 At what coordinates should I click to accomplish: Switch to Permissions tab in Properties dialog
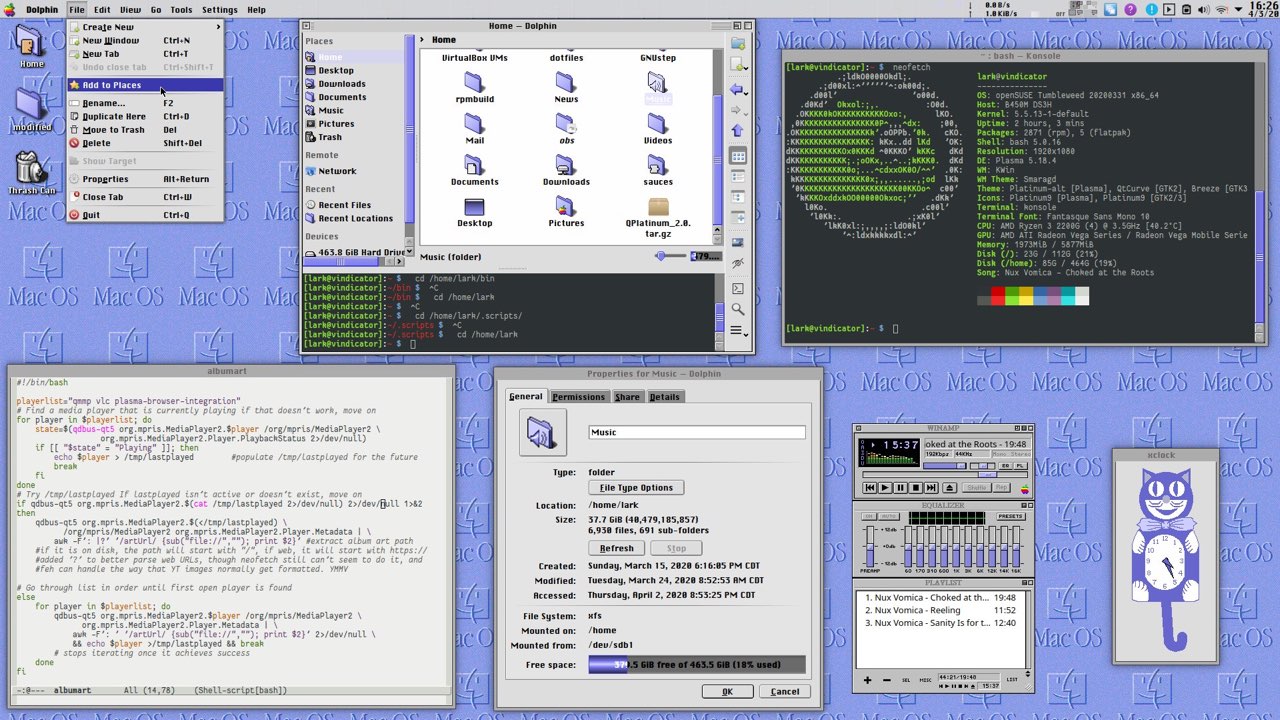click(x=579, y=397)
